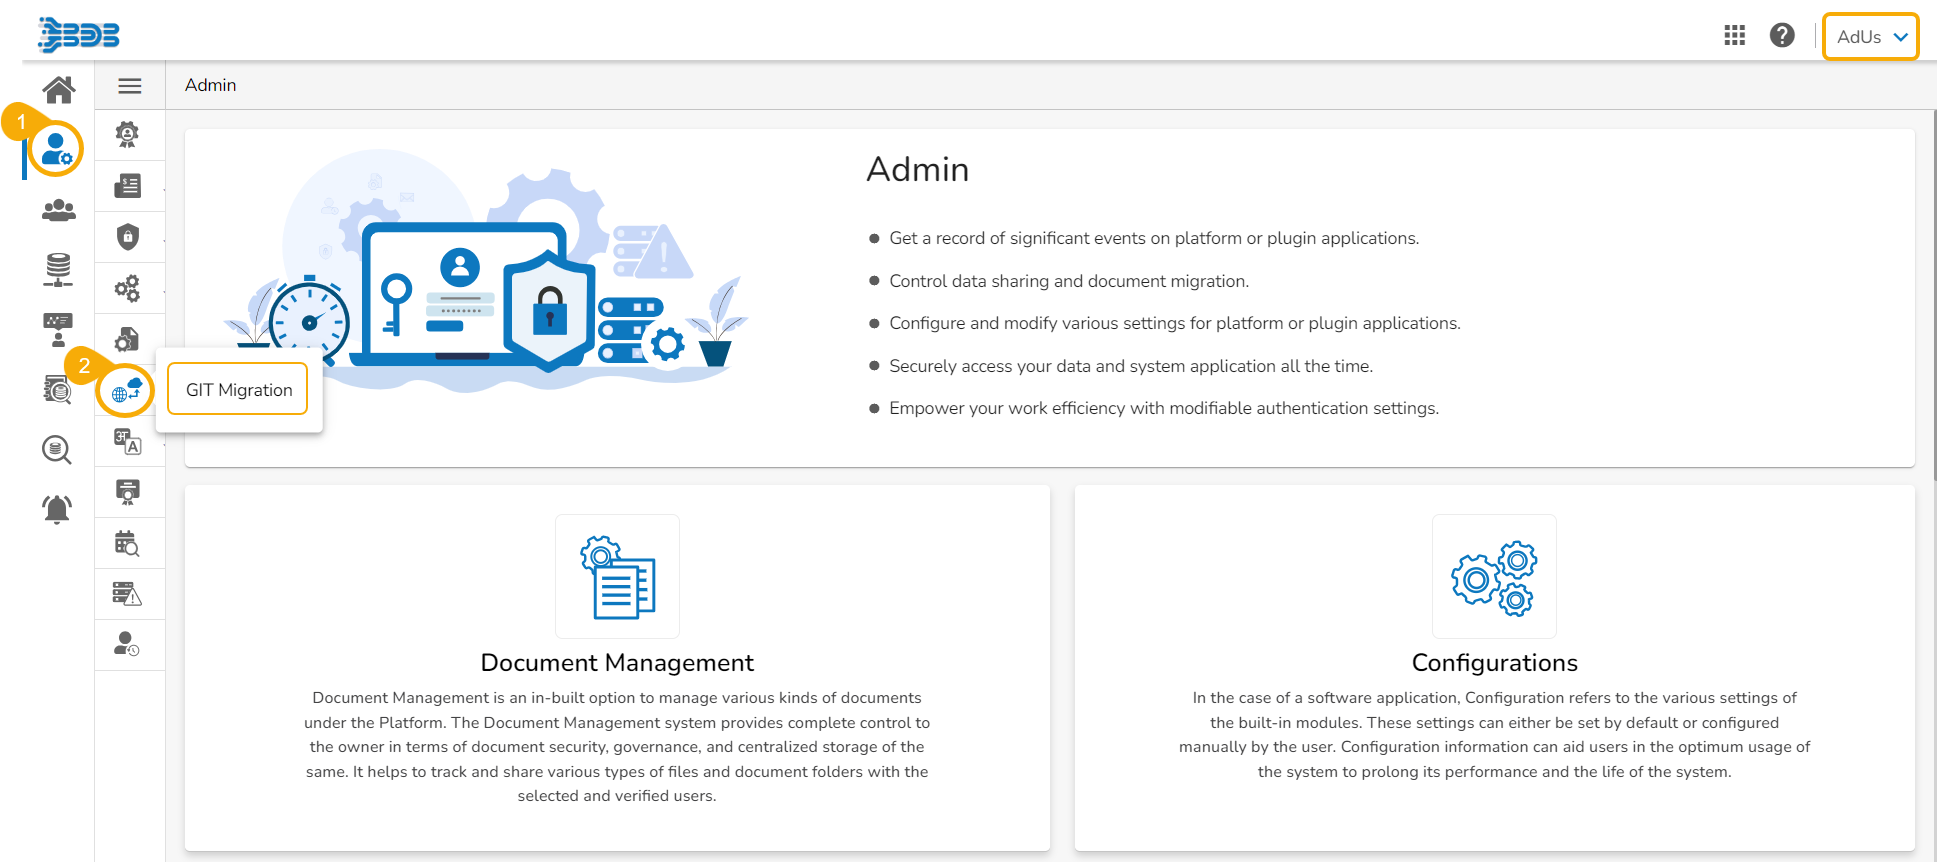Click the BDB logo in the header
Image resolution: width=1937 pixels, height=862 pixels.
coord(79,34)
